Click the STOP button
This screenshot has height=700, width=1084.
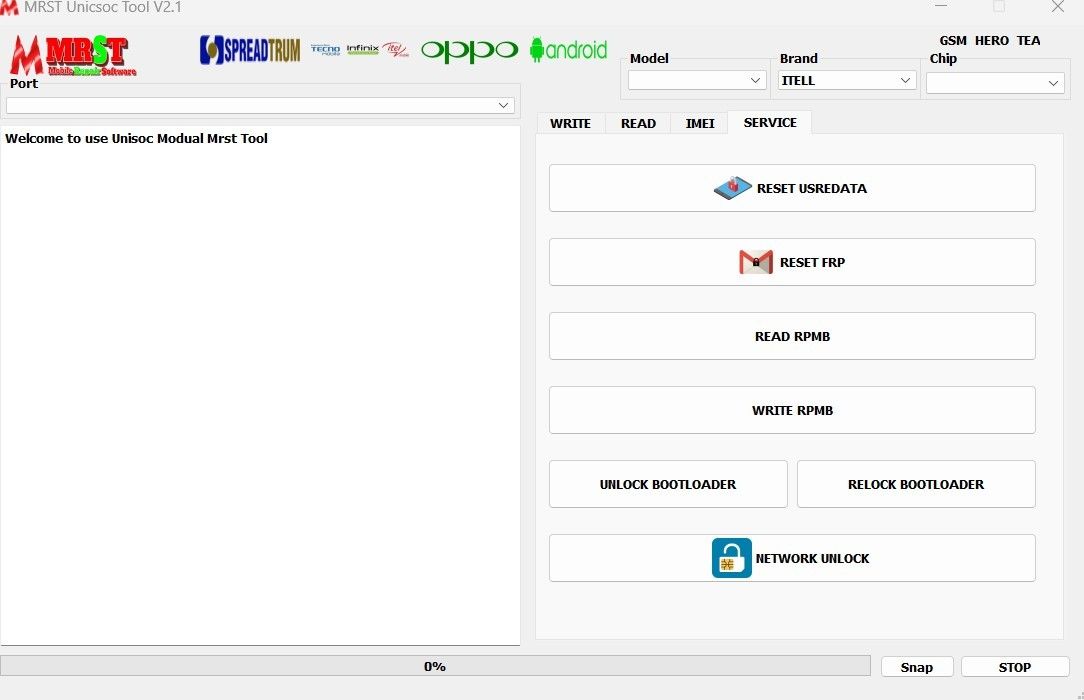click(x=1014, y=667)
